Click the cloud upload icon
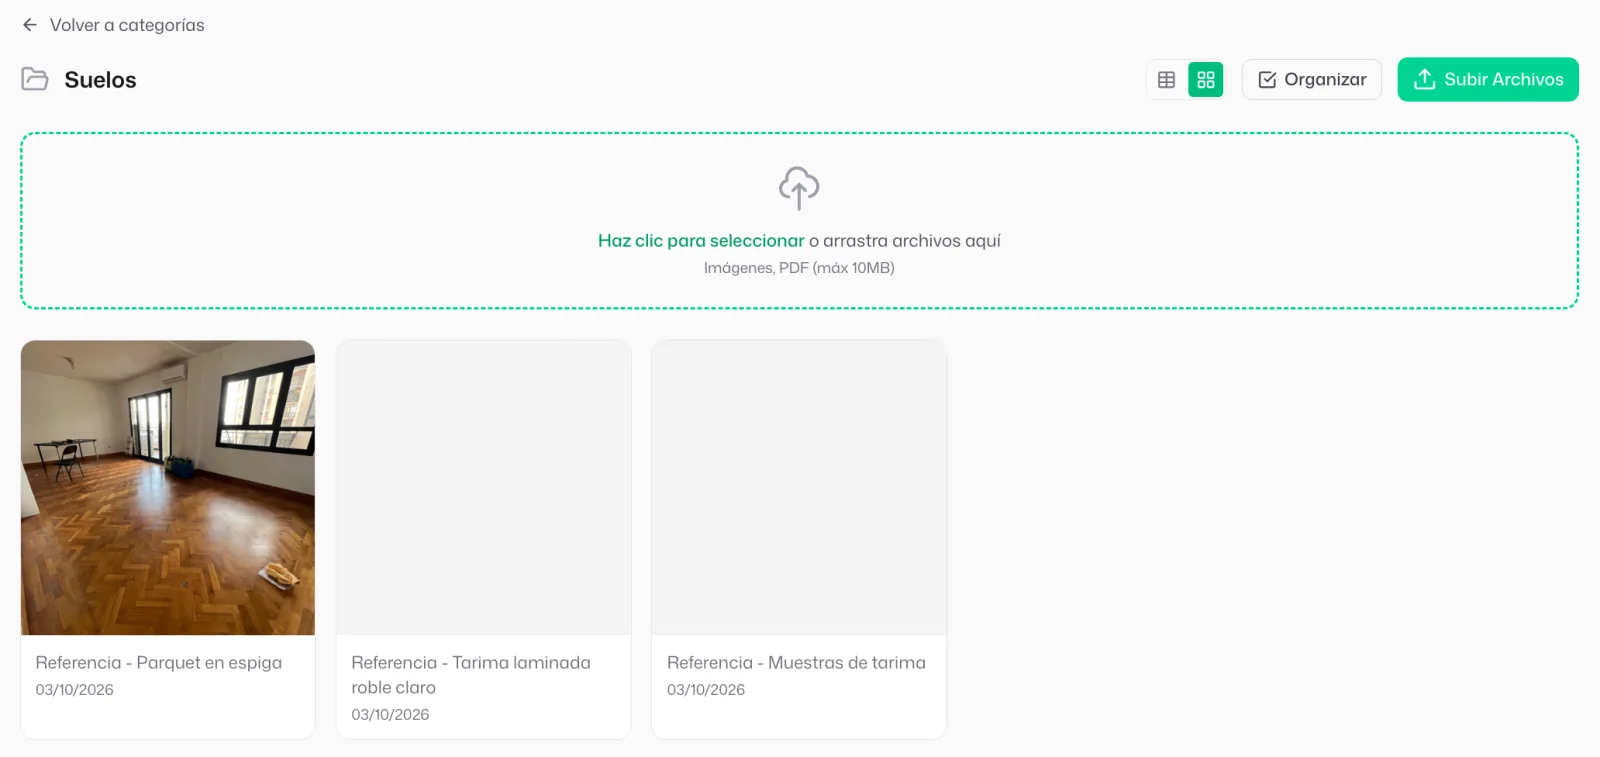The width and height of the screenshot is (1600, 757). [799, 188]
